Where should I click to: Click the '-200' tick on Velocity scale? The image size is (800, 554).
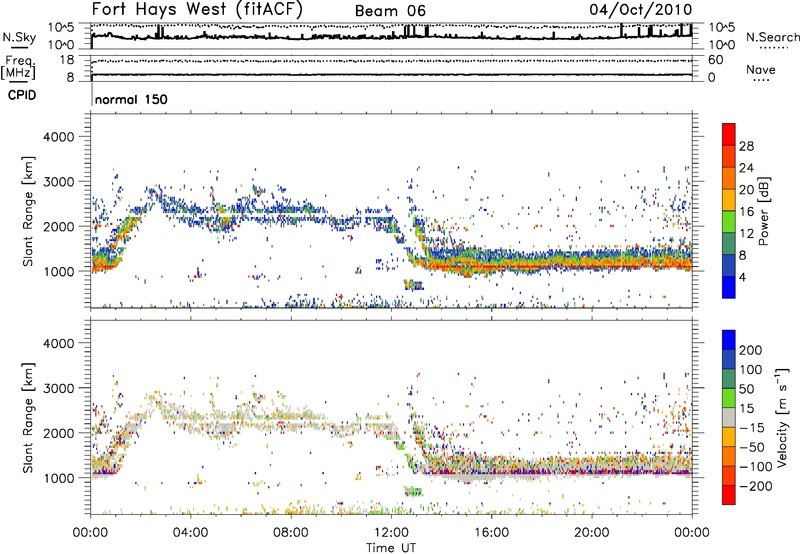(754, 486)
